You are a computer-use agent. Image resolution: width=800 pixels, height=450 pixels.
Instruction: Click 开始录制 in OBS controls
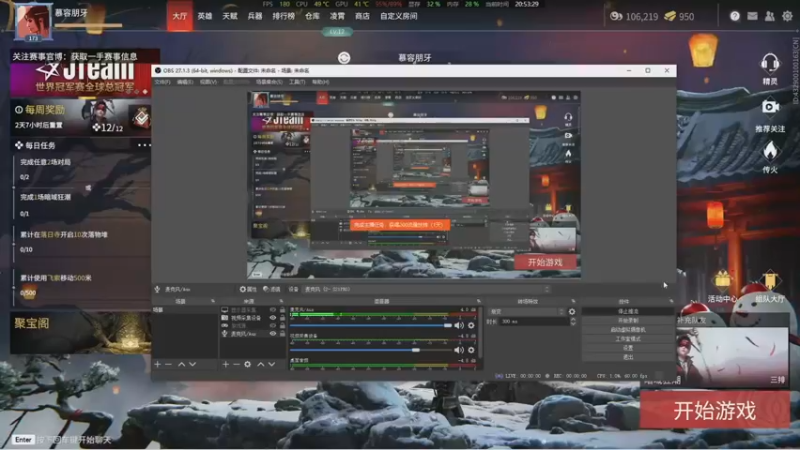click(x=628, y=320)
